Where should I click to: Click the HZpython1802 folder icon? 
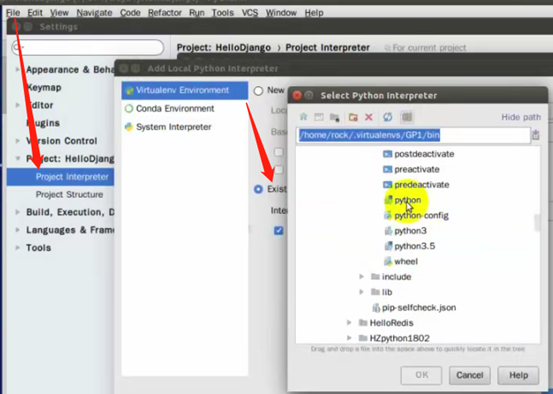coord(363,338)
